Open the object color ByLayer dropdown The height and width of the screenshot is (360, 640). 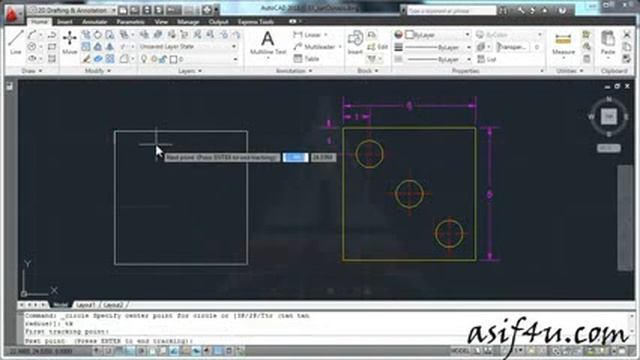point(438,35)
